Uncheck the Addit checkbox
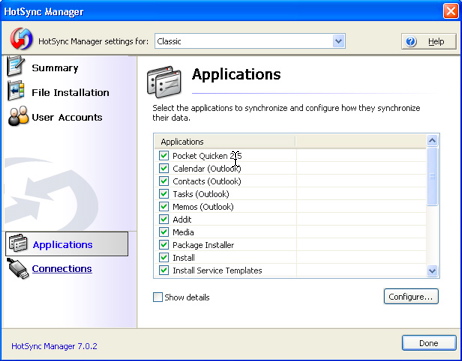Screen dimensions: 462x361 (164, 219)
